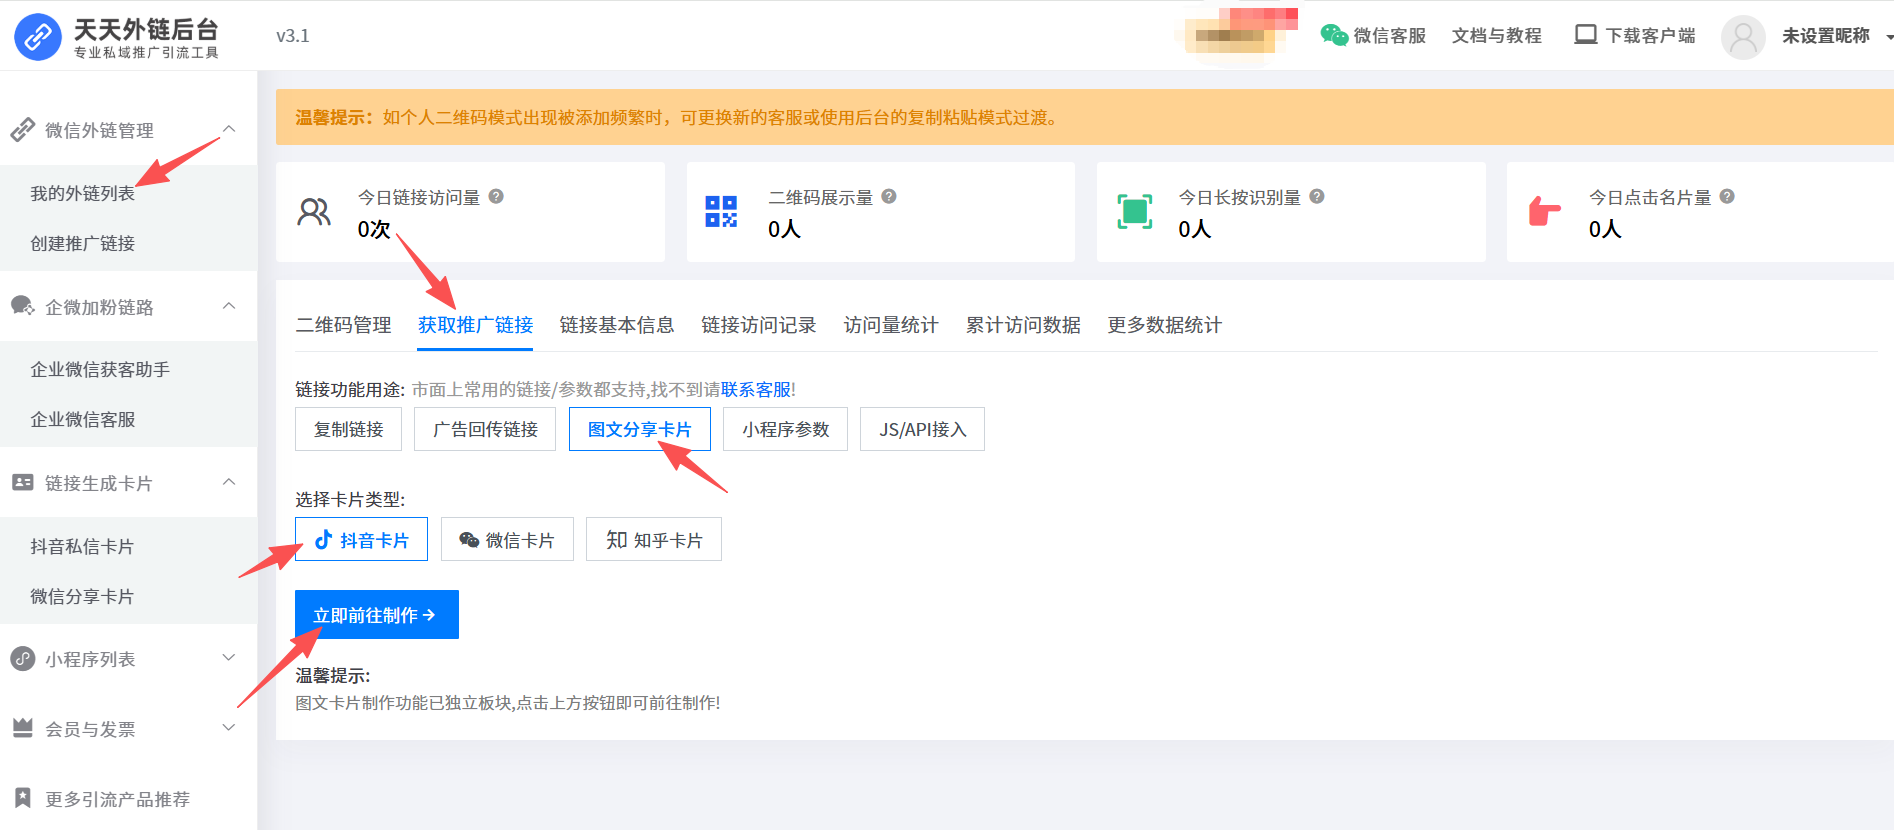Select the 知乎卡片 card type

coord(653,540)
